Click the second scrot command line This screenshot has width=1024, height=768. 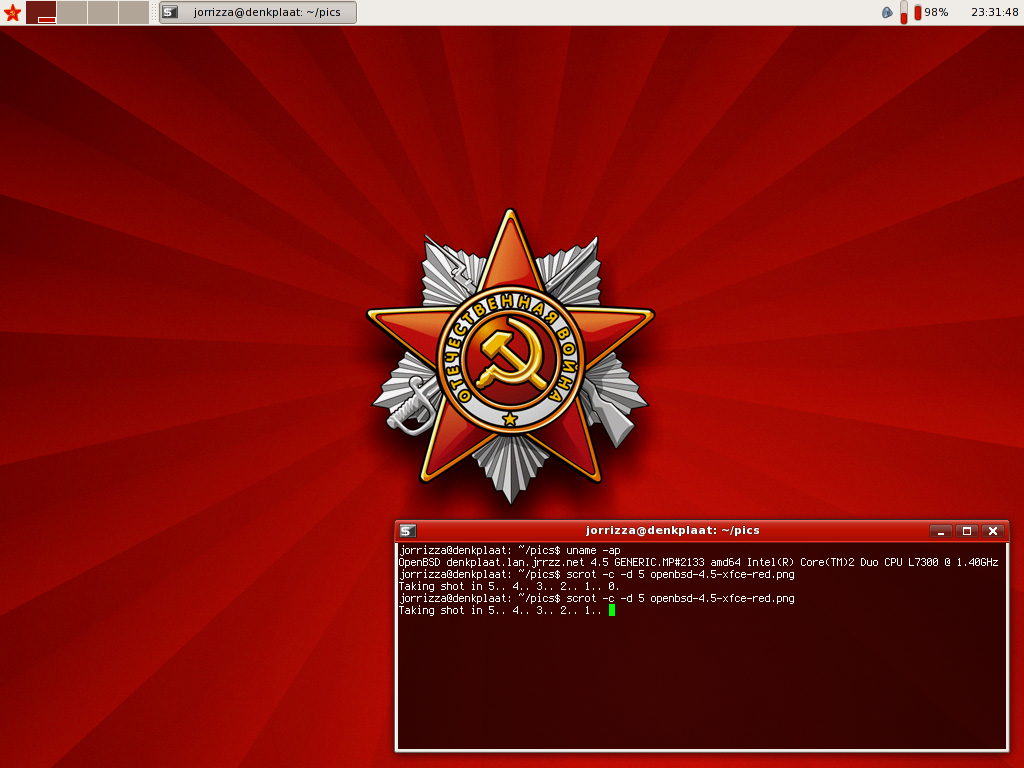coord(597,598)
